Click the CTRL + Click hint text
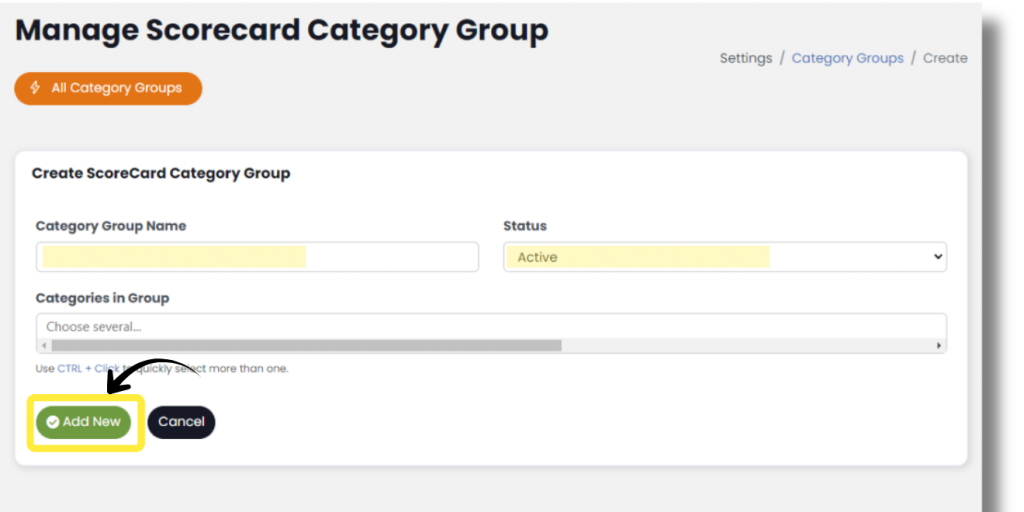The height and width of the screenshot is (512, 1024). 88,369
